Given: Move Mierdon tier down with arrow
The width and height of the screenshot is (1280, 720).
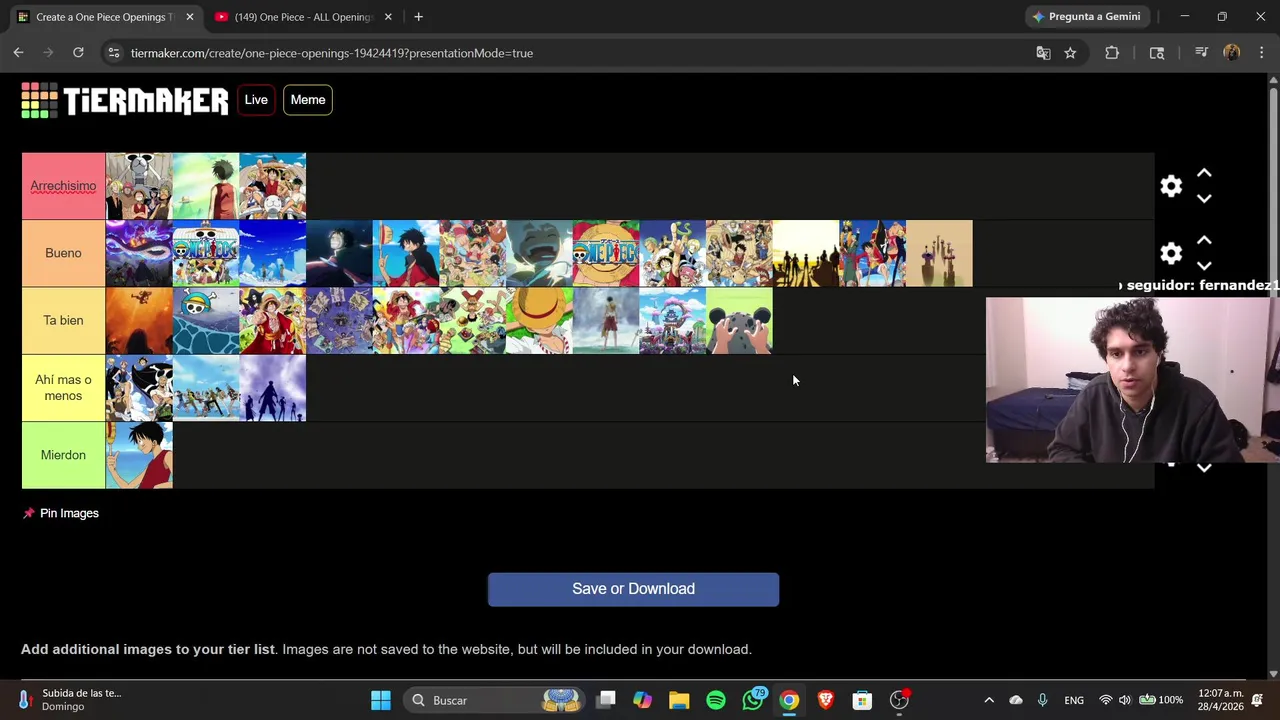Looking at the screenshot, I should [1204, 467].
